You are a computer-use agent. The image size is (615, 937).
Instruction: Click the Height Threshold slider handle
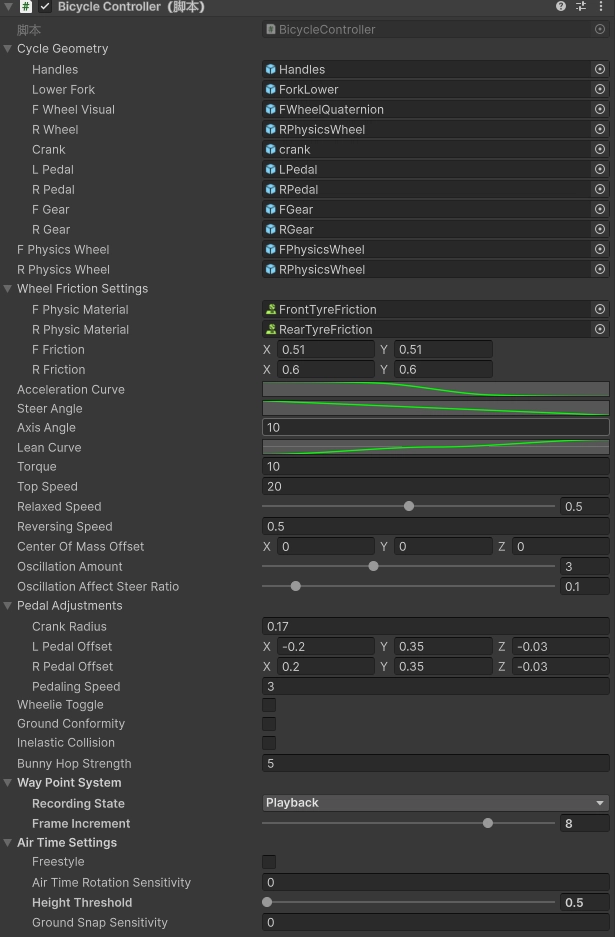[267, 902]
